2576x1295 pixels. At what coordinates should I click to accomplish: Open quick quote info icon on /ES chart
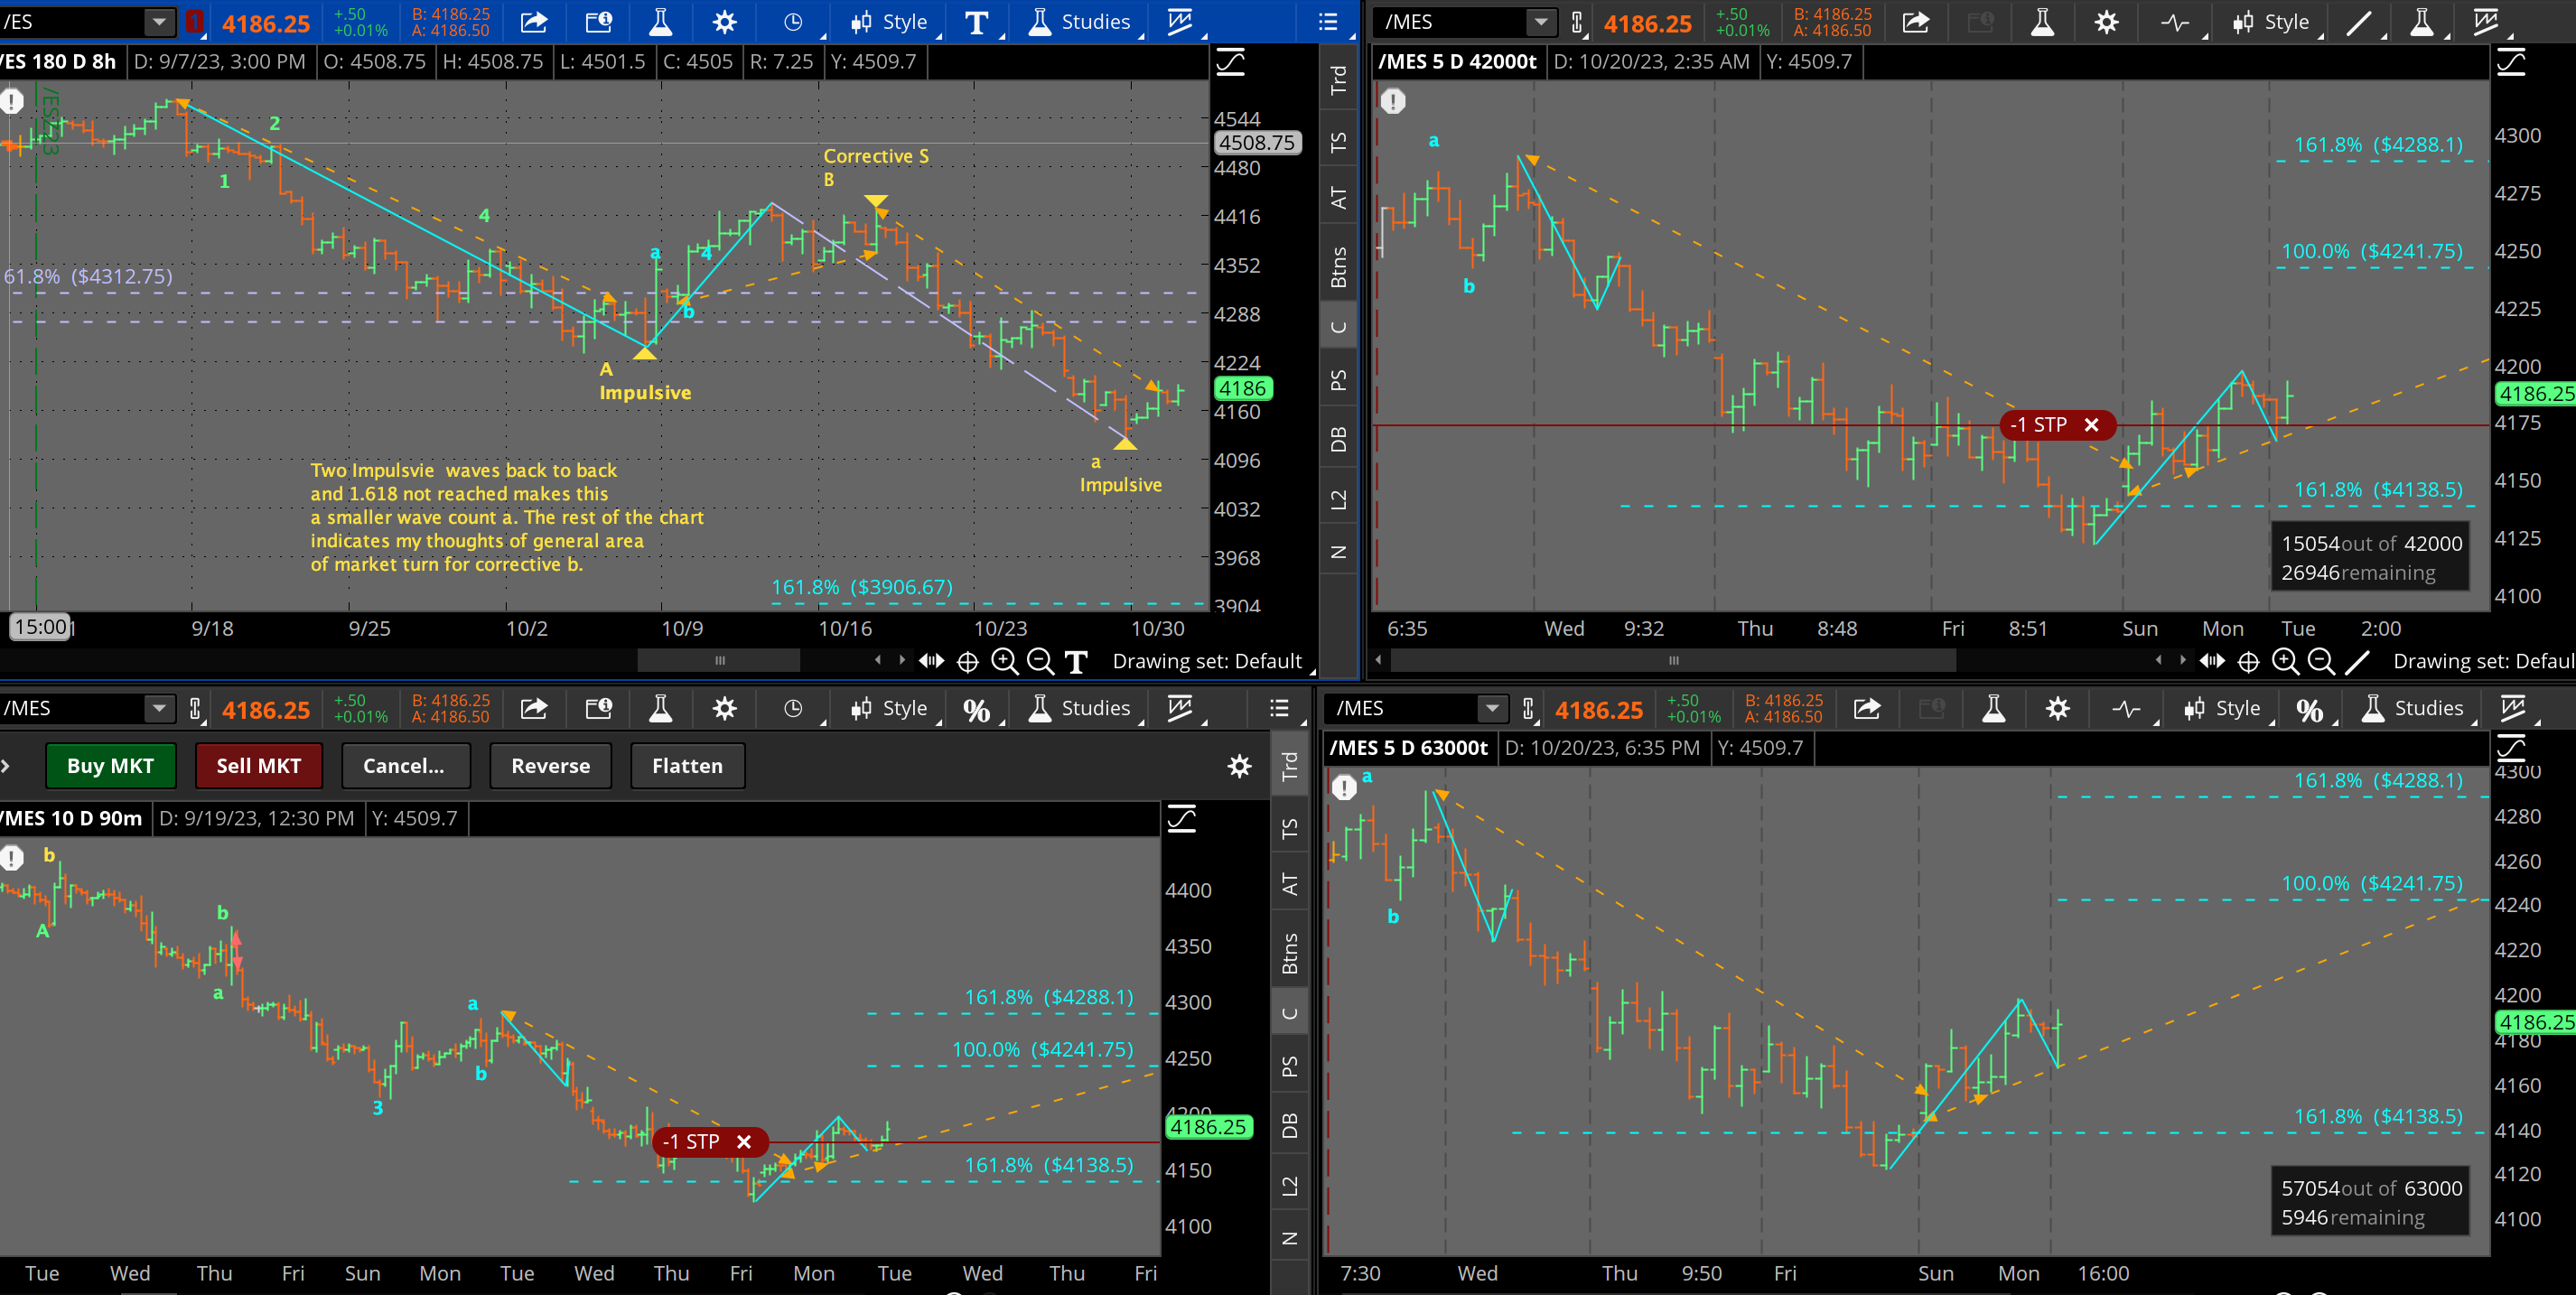tap(598, 22)
